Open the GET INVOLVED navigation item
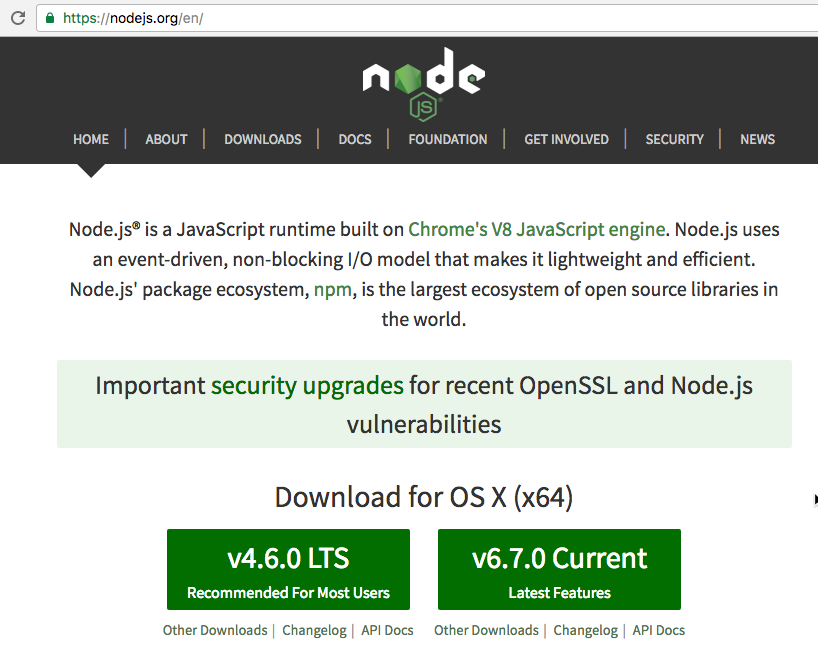Image resolution: width=818 pixels, height=652 pixels. pos(566,139)
